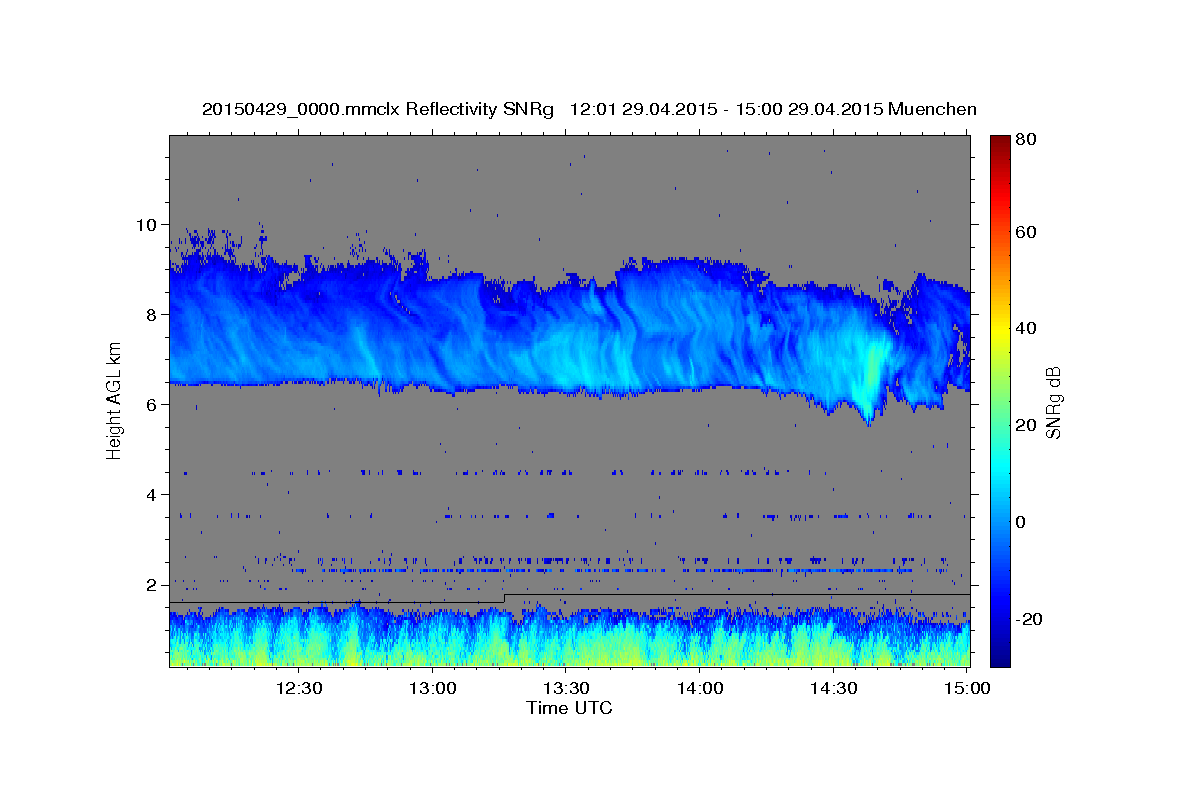The image size is (1200, 800).
Task: Click the dark blue bottom of the colorbar
Action: click(x=1000, y=655)
